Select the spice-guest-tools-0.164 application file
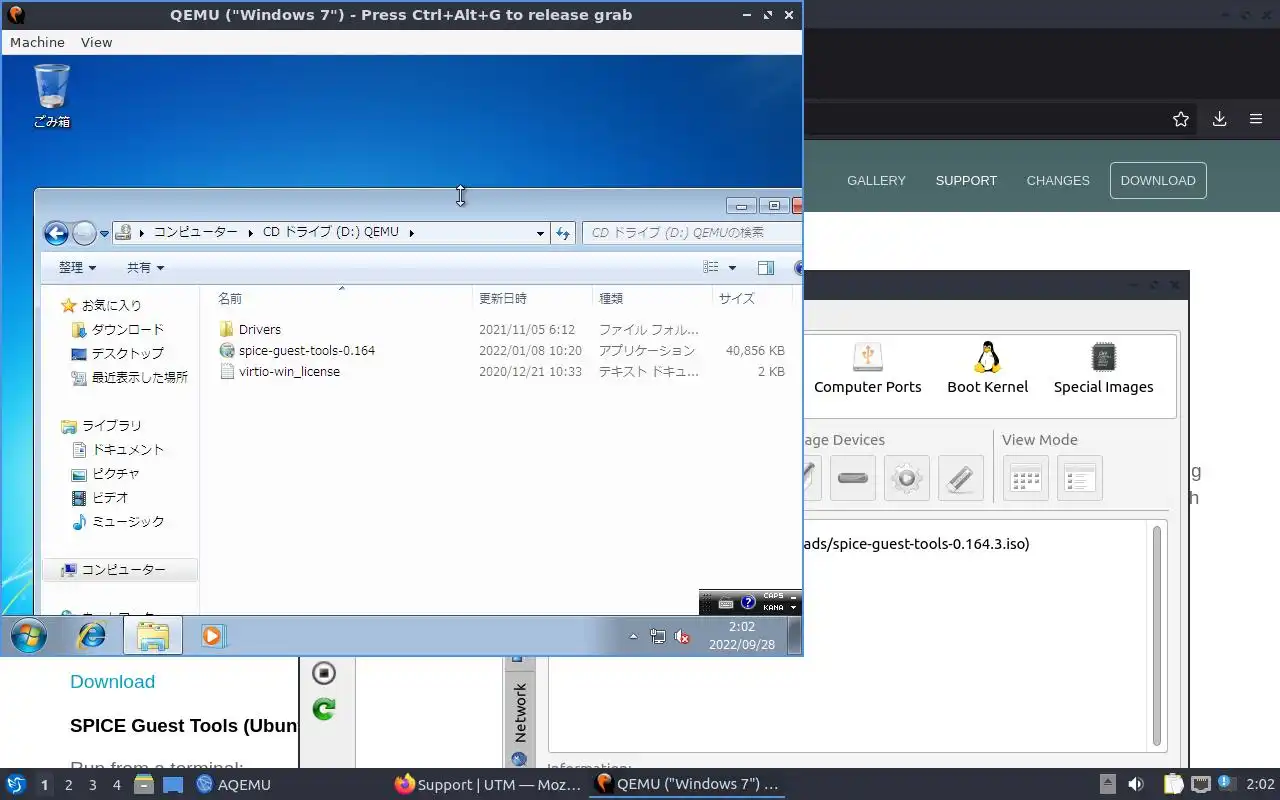 [x=307, y=350]
